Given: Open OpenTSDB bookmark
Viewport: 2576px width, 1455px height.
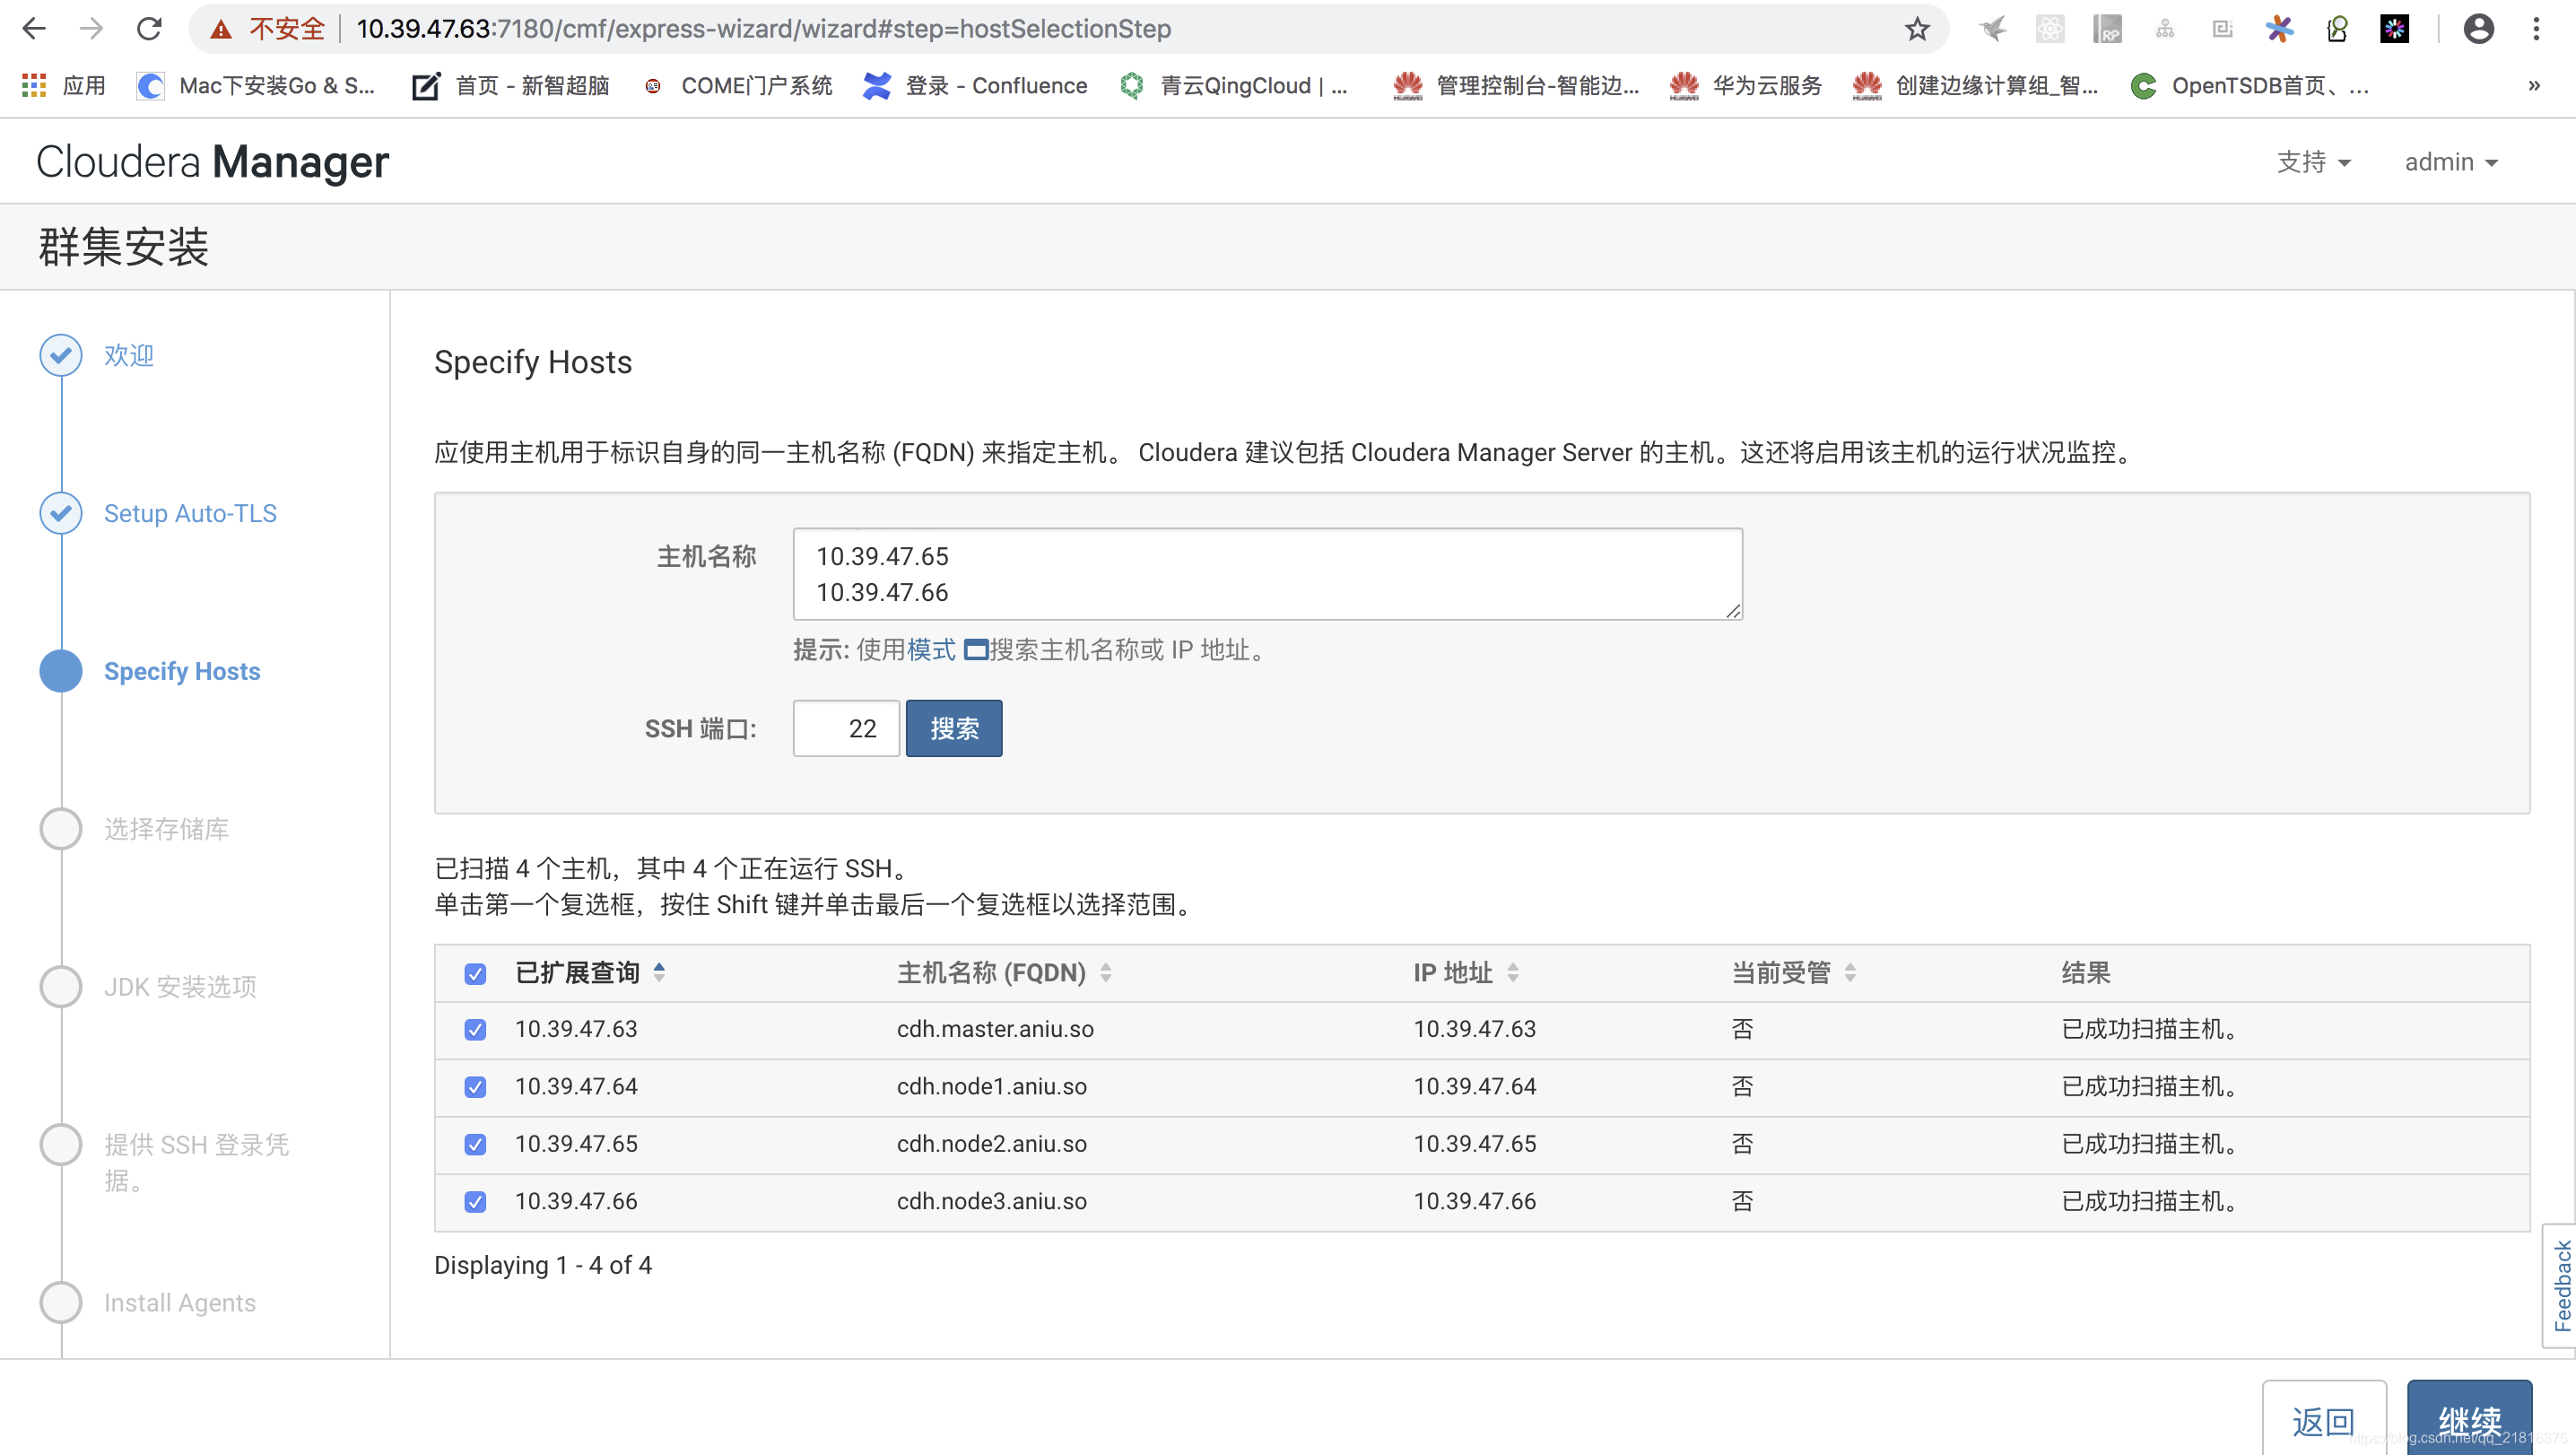Looking at the screenshot, I should click(x=2250, y=86).
